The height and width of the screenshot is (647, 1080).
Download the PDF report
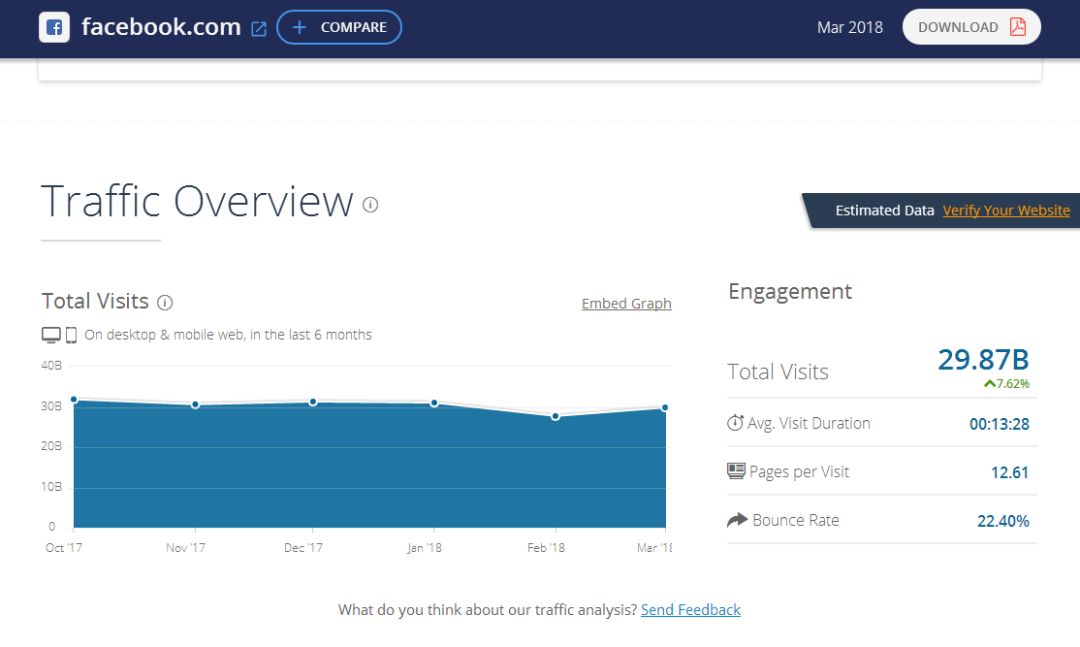(971, 27)
